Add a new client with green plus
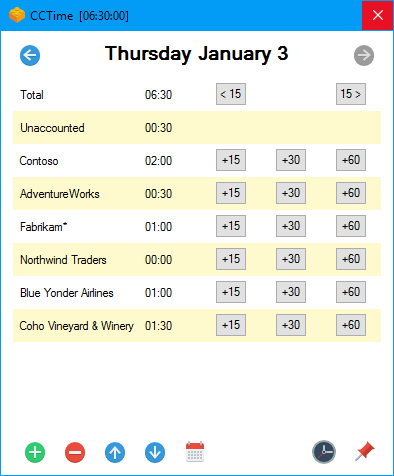The height and width of the screenshot is (476, 394). click(x=35, y=452)
